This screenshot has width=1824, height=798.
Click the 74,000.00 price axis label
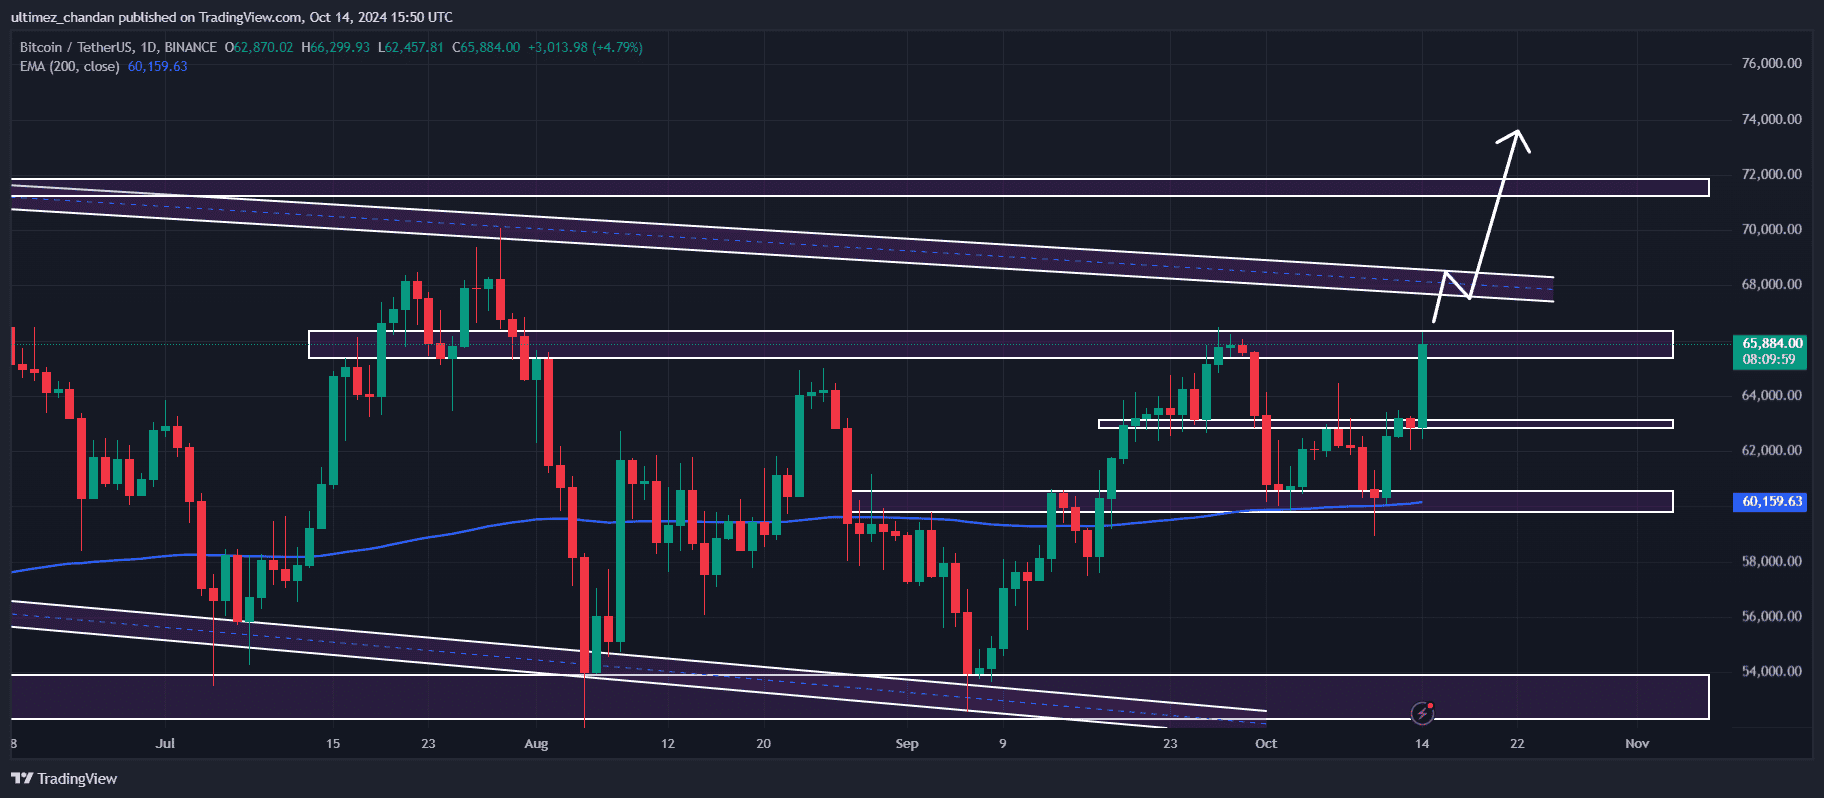[1771, 119]
